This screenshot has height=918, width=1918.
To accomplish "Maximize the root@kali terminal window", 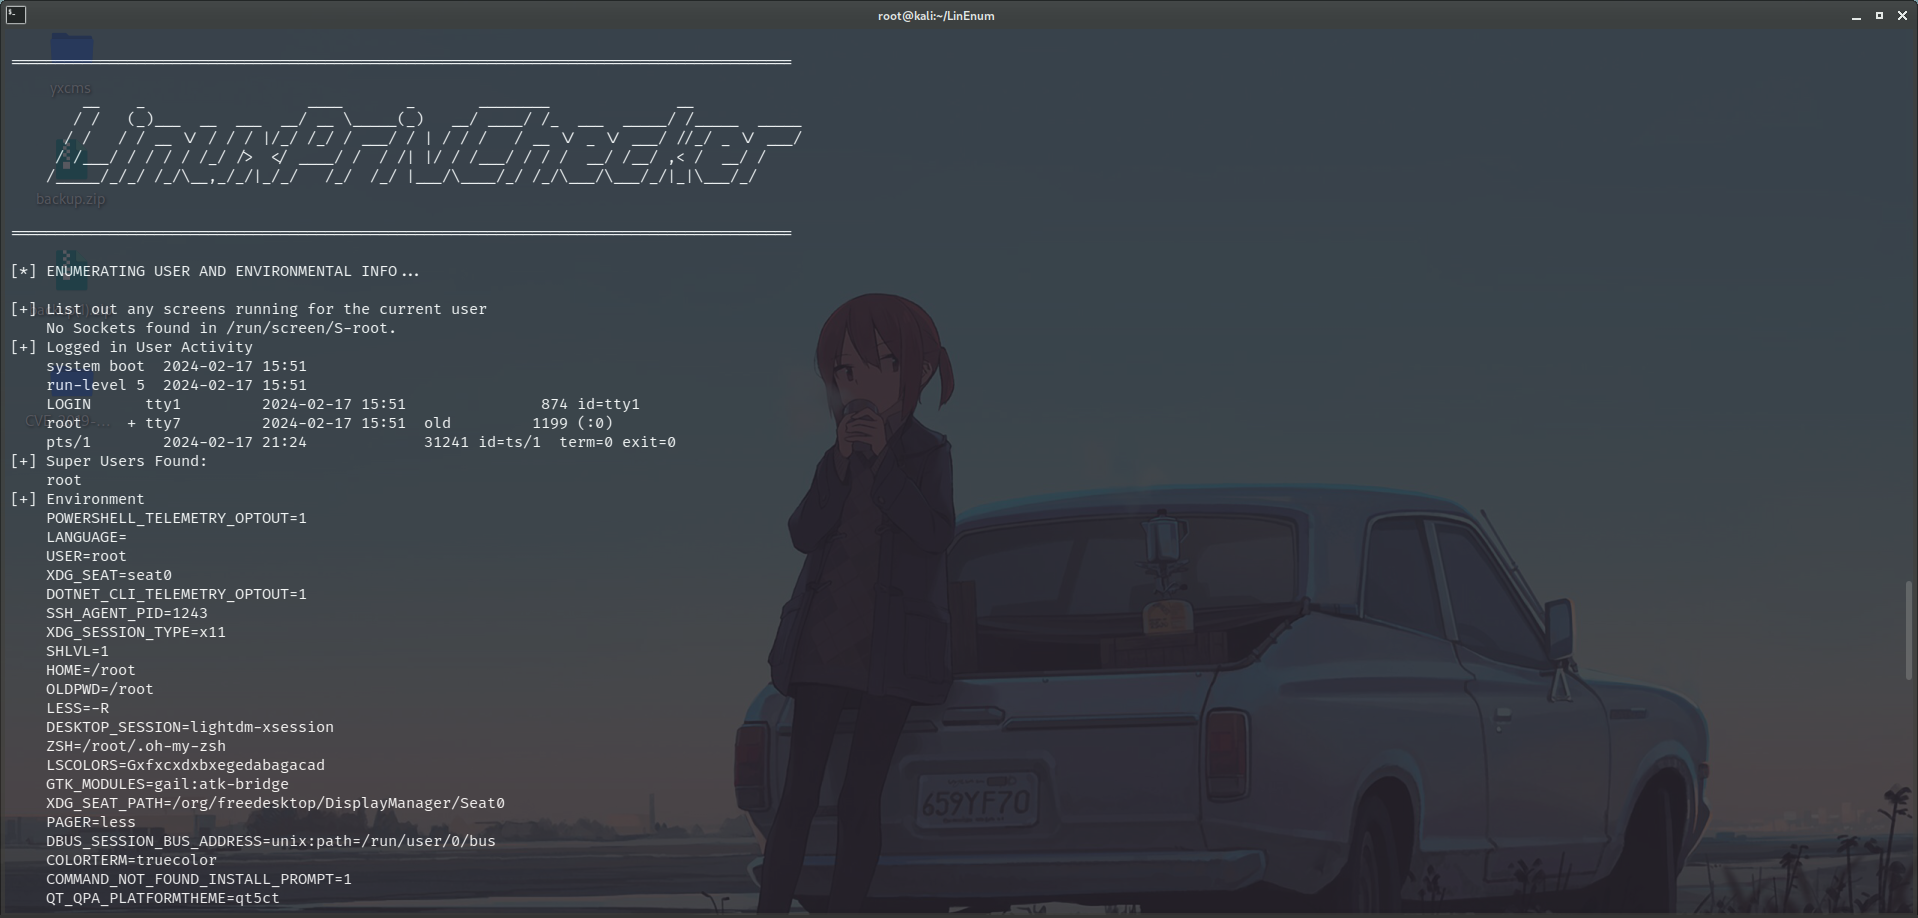I will click(x=1879, y=16).
